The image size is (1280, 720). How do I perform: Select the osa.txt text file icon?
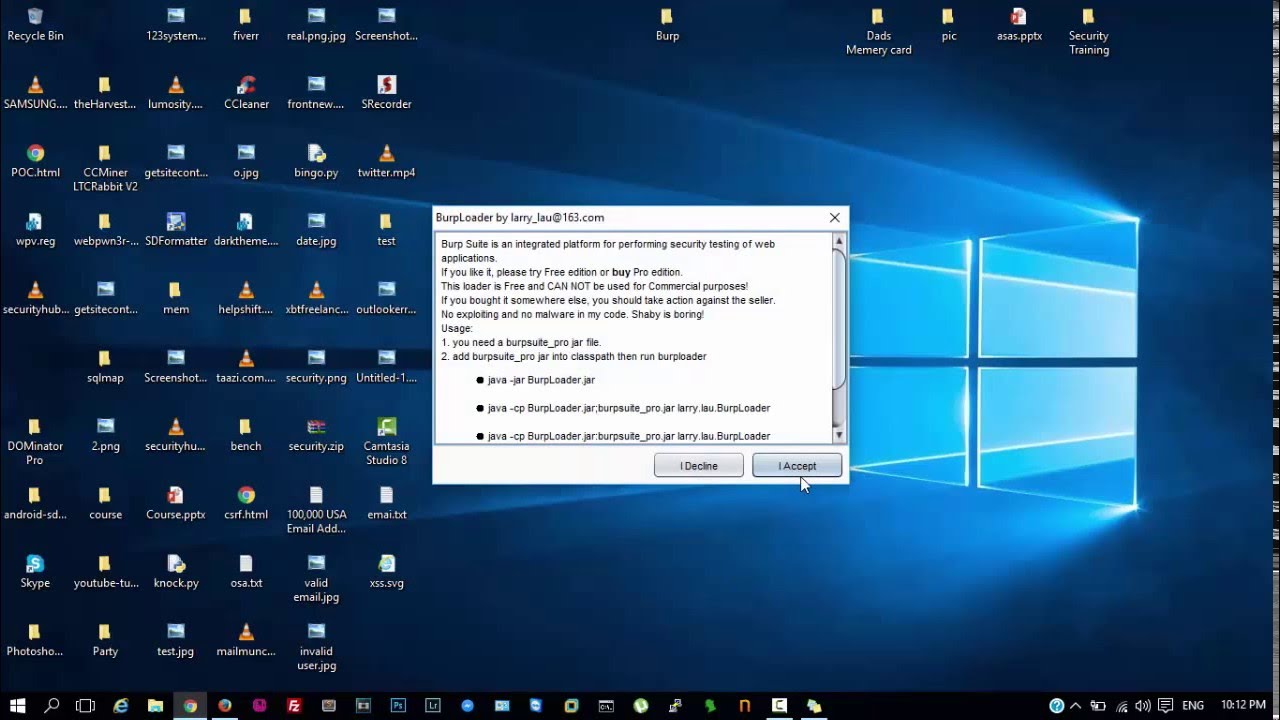click(x=246, y=572)
